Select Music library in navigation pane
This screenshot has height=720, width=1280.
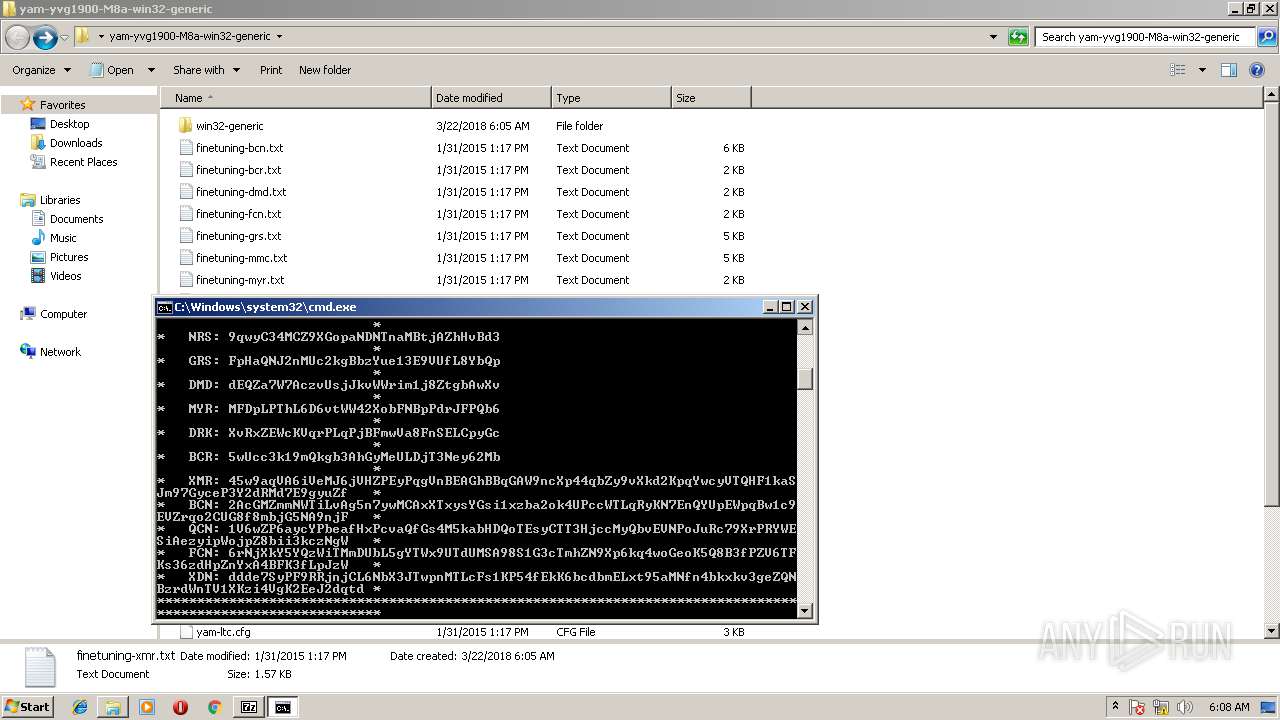tap(63, 238)
